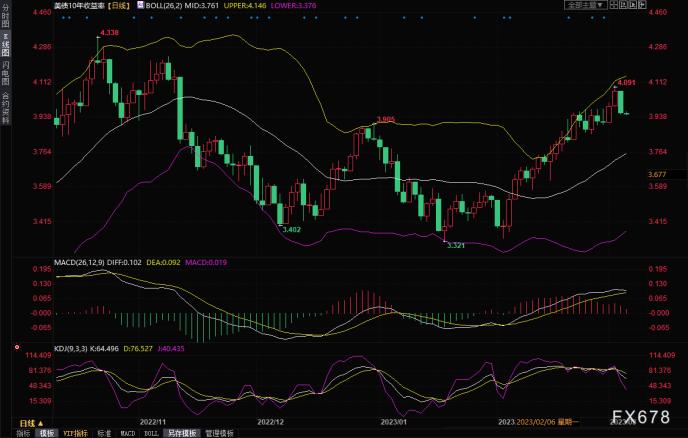Screen dimensions: 688x438
Task: Click the purple BOLL indicator settings icon
Action: tap(140, 5)
